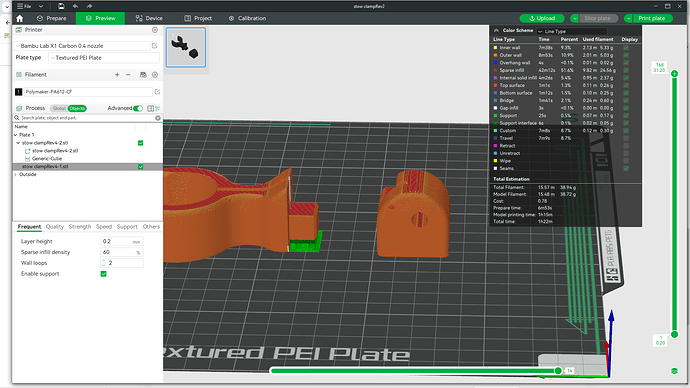Image resolution: width=690 pixels, height=388 pixels.
Task: Collapse the stow clampRev4-2.stl parent node
Action: (18, 143)
